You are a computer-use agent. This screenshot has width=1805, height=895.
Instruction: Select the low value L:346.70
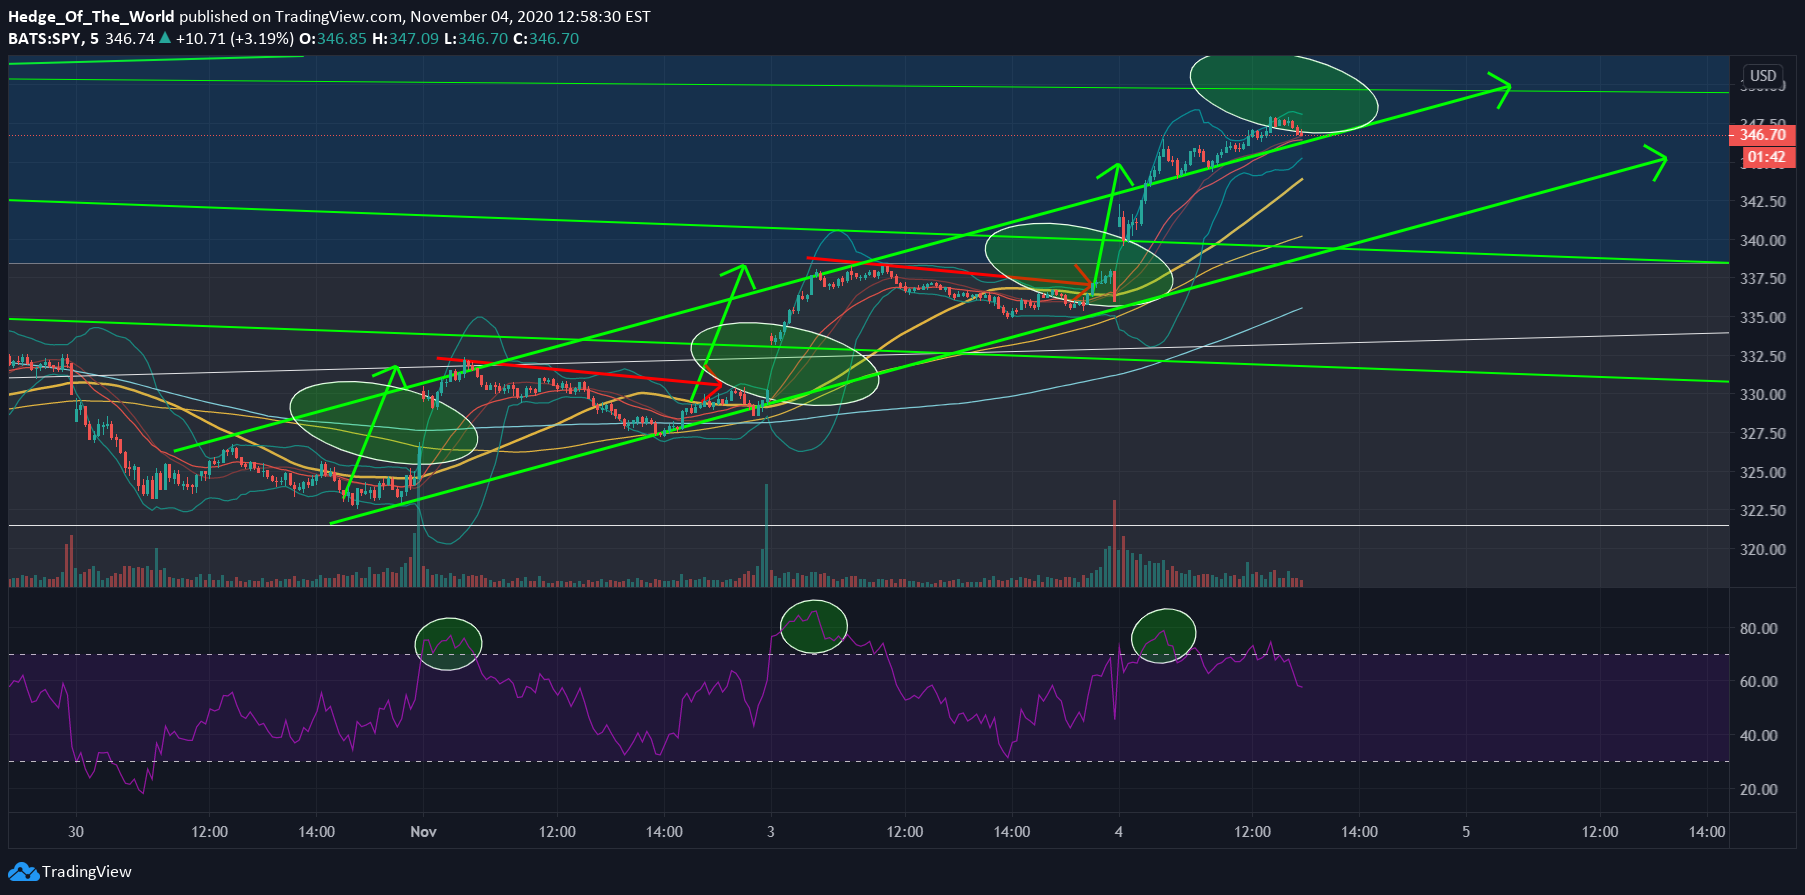476,38
